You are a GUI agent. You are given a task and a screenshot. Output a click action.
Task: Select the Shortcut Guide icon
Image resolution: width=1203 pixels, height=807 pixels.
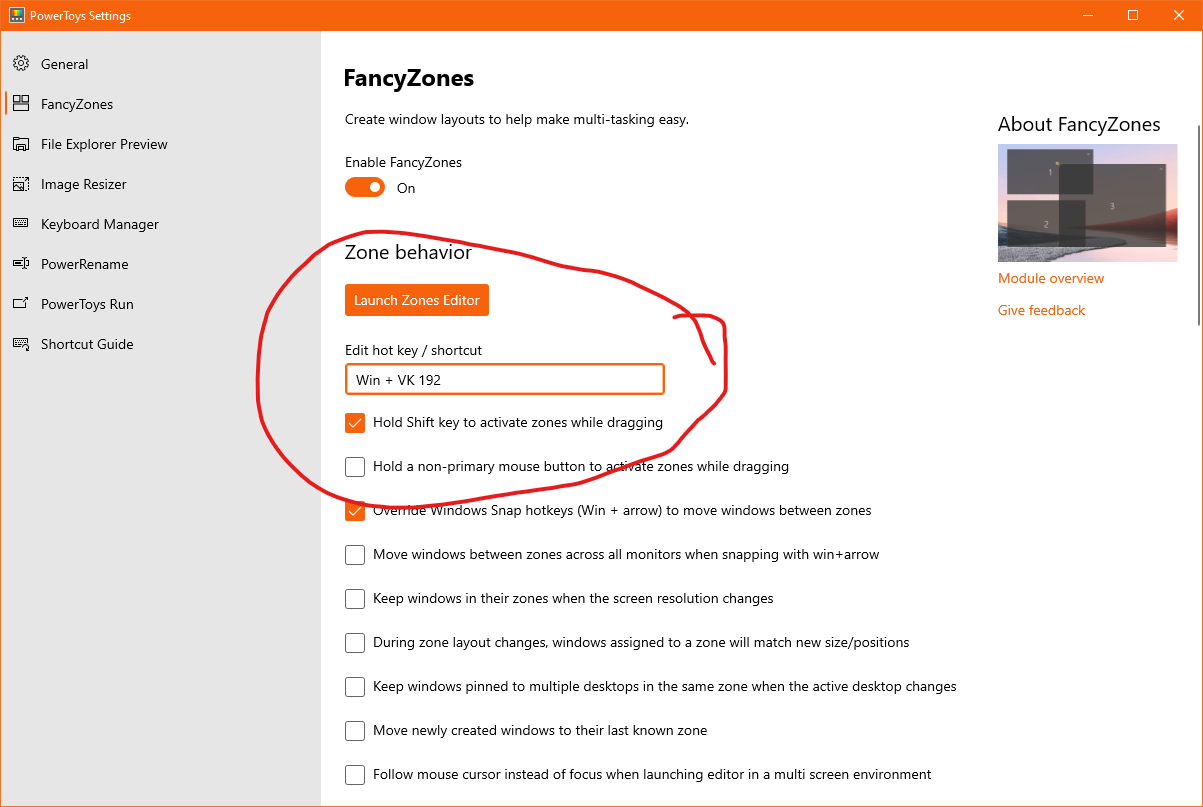click(x=19, y=343)
